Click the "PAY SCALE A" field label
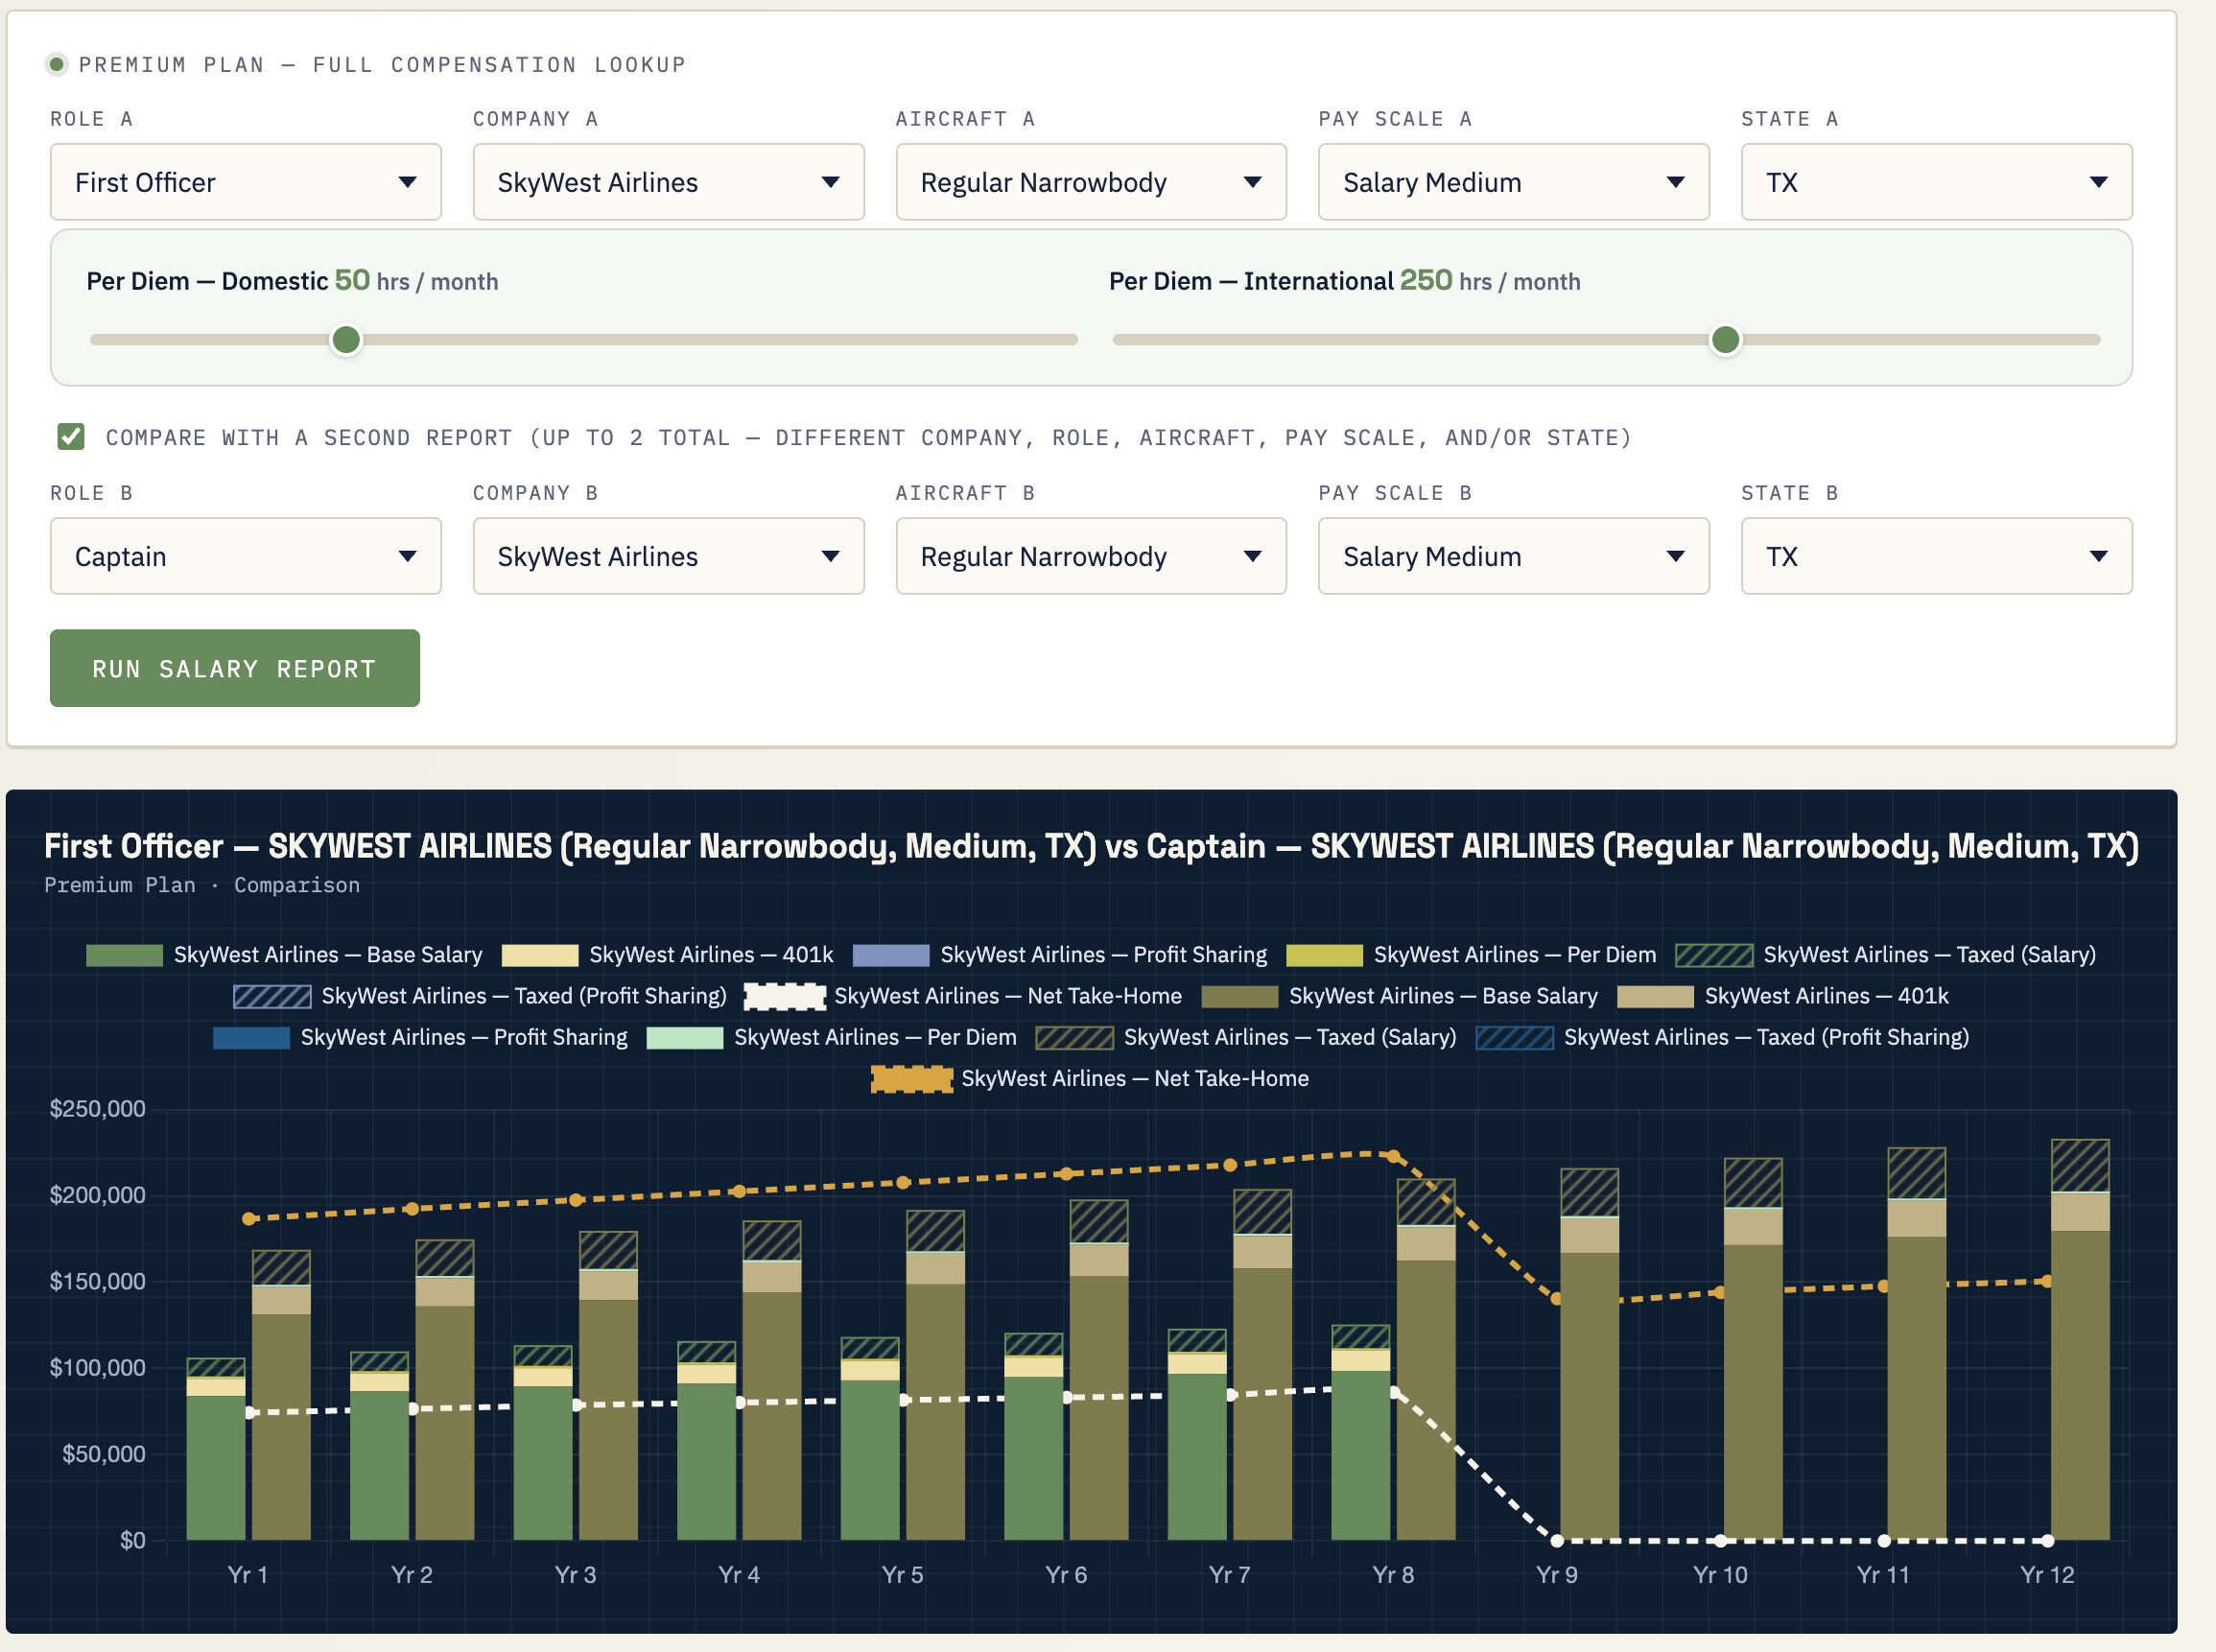 pyautogui.click(x=1395, y=119)
